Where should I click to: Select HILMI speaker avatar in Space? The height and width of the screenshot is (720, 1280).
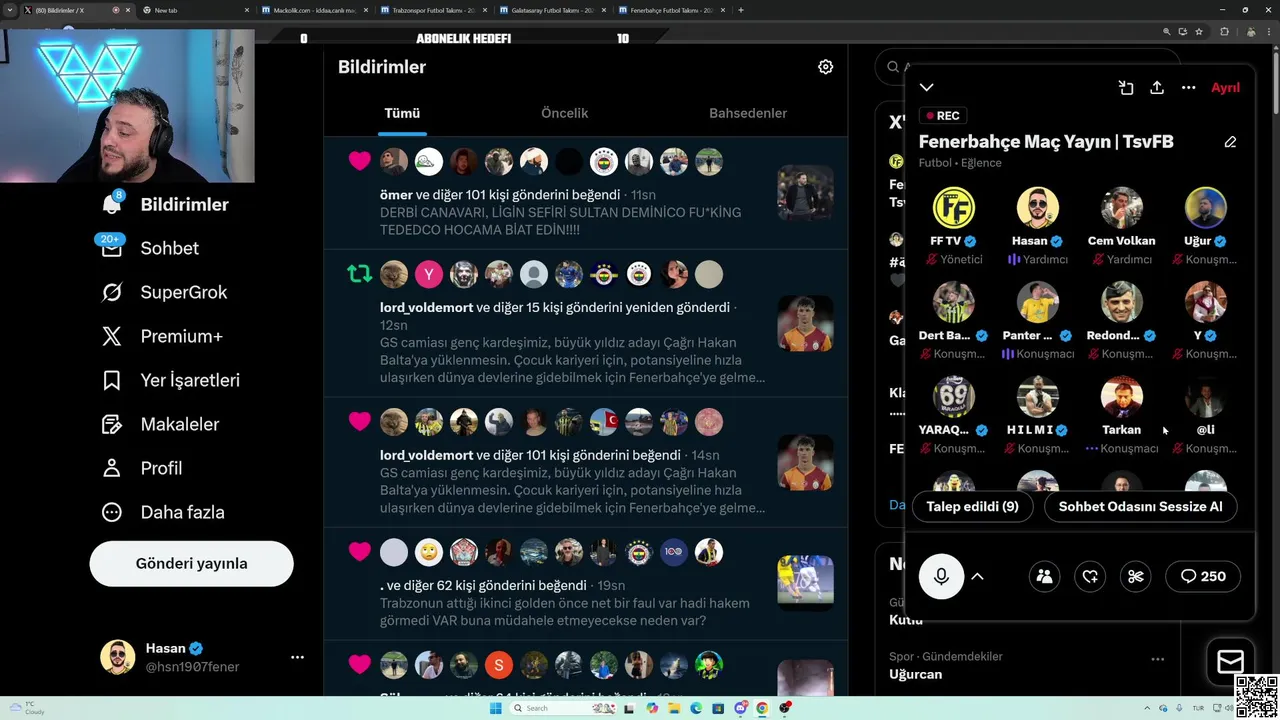1038,397
